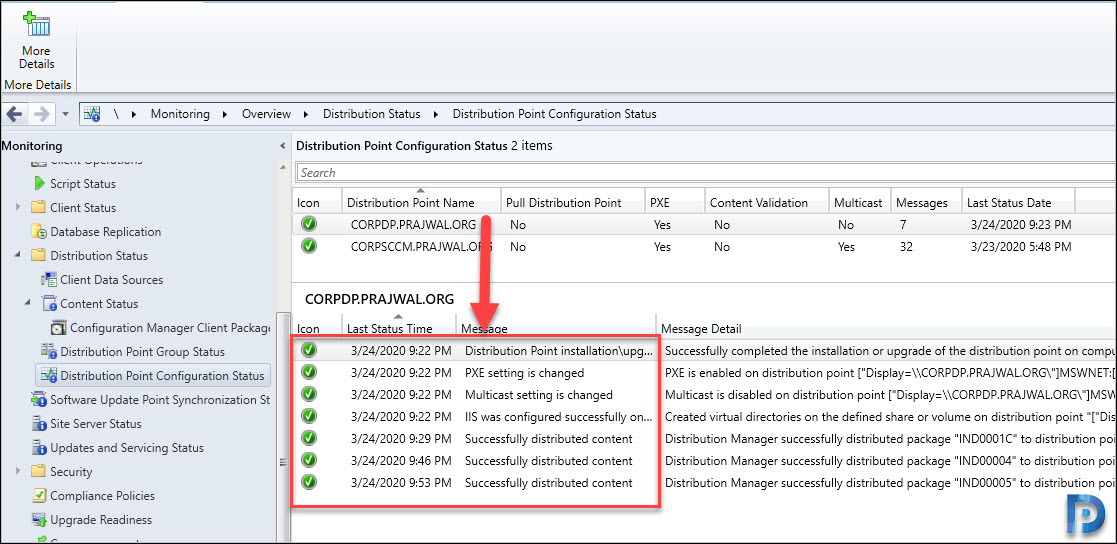Screen dimensions: 1117x544
Task: Select Distribution Status in the breadcrumb path
Action: (372, 114)
